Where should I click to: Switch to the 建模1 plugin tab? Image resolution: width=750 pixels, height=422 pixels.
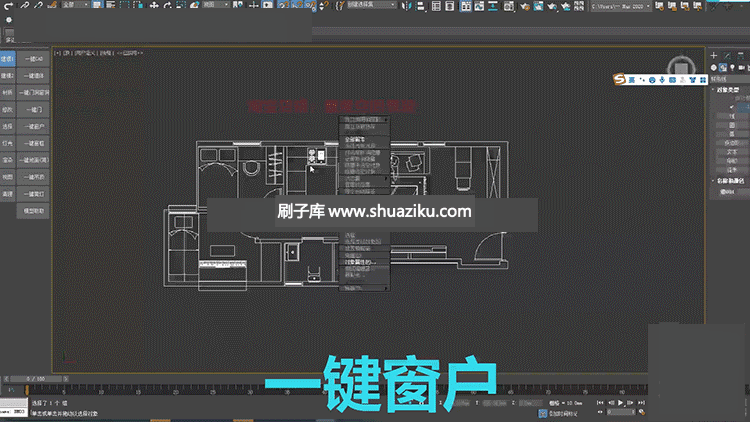[8, 59]
